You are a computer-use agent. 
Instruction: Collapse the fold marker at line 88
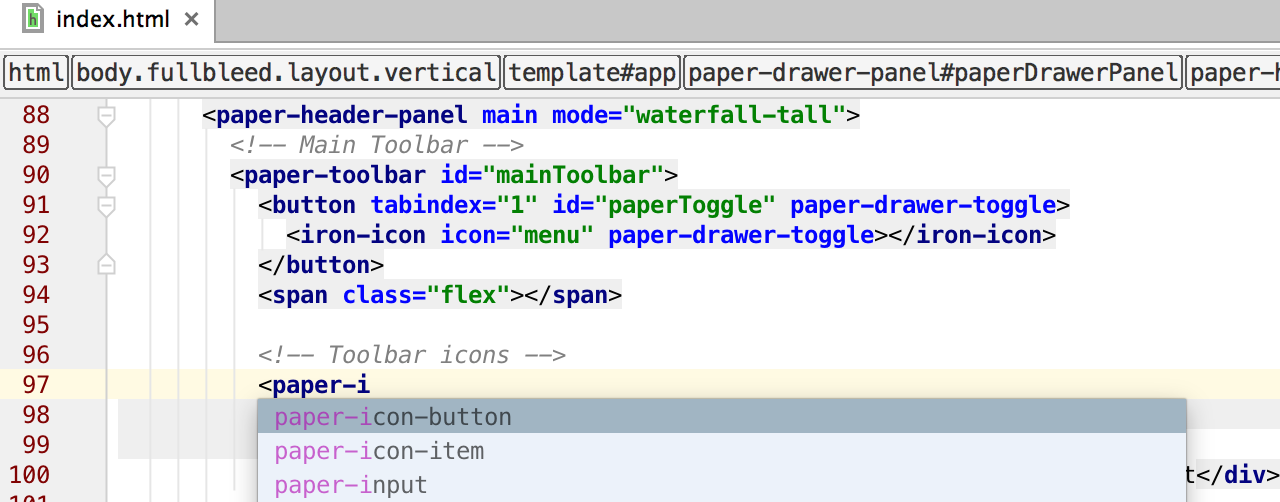pos(106,116)
